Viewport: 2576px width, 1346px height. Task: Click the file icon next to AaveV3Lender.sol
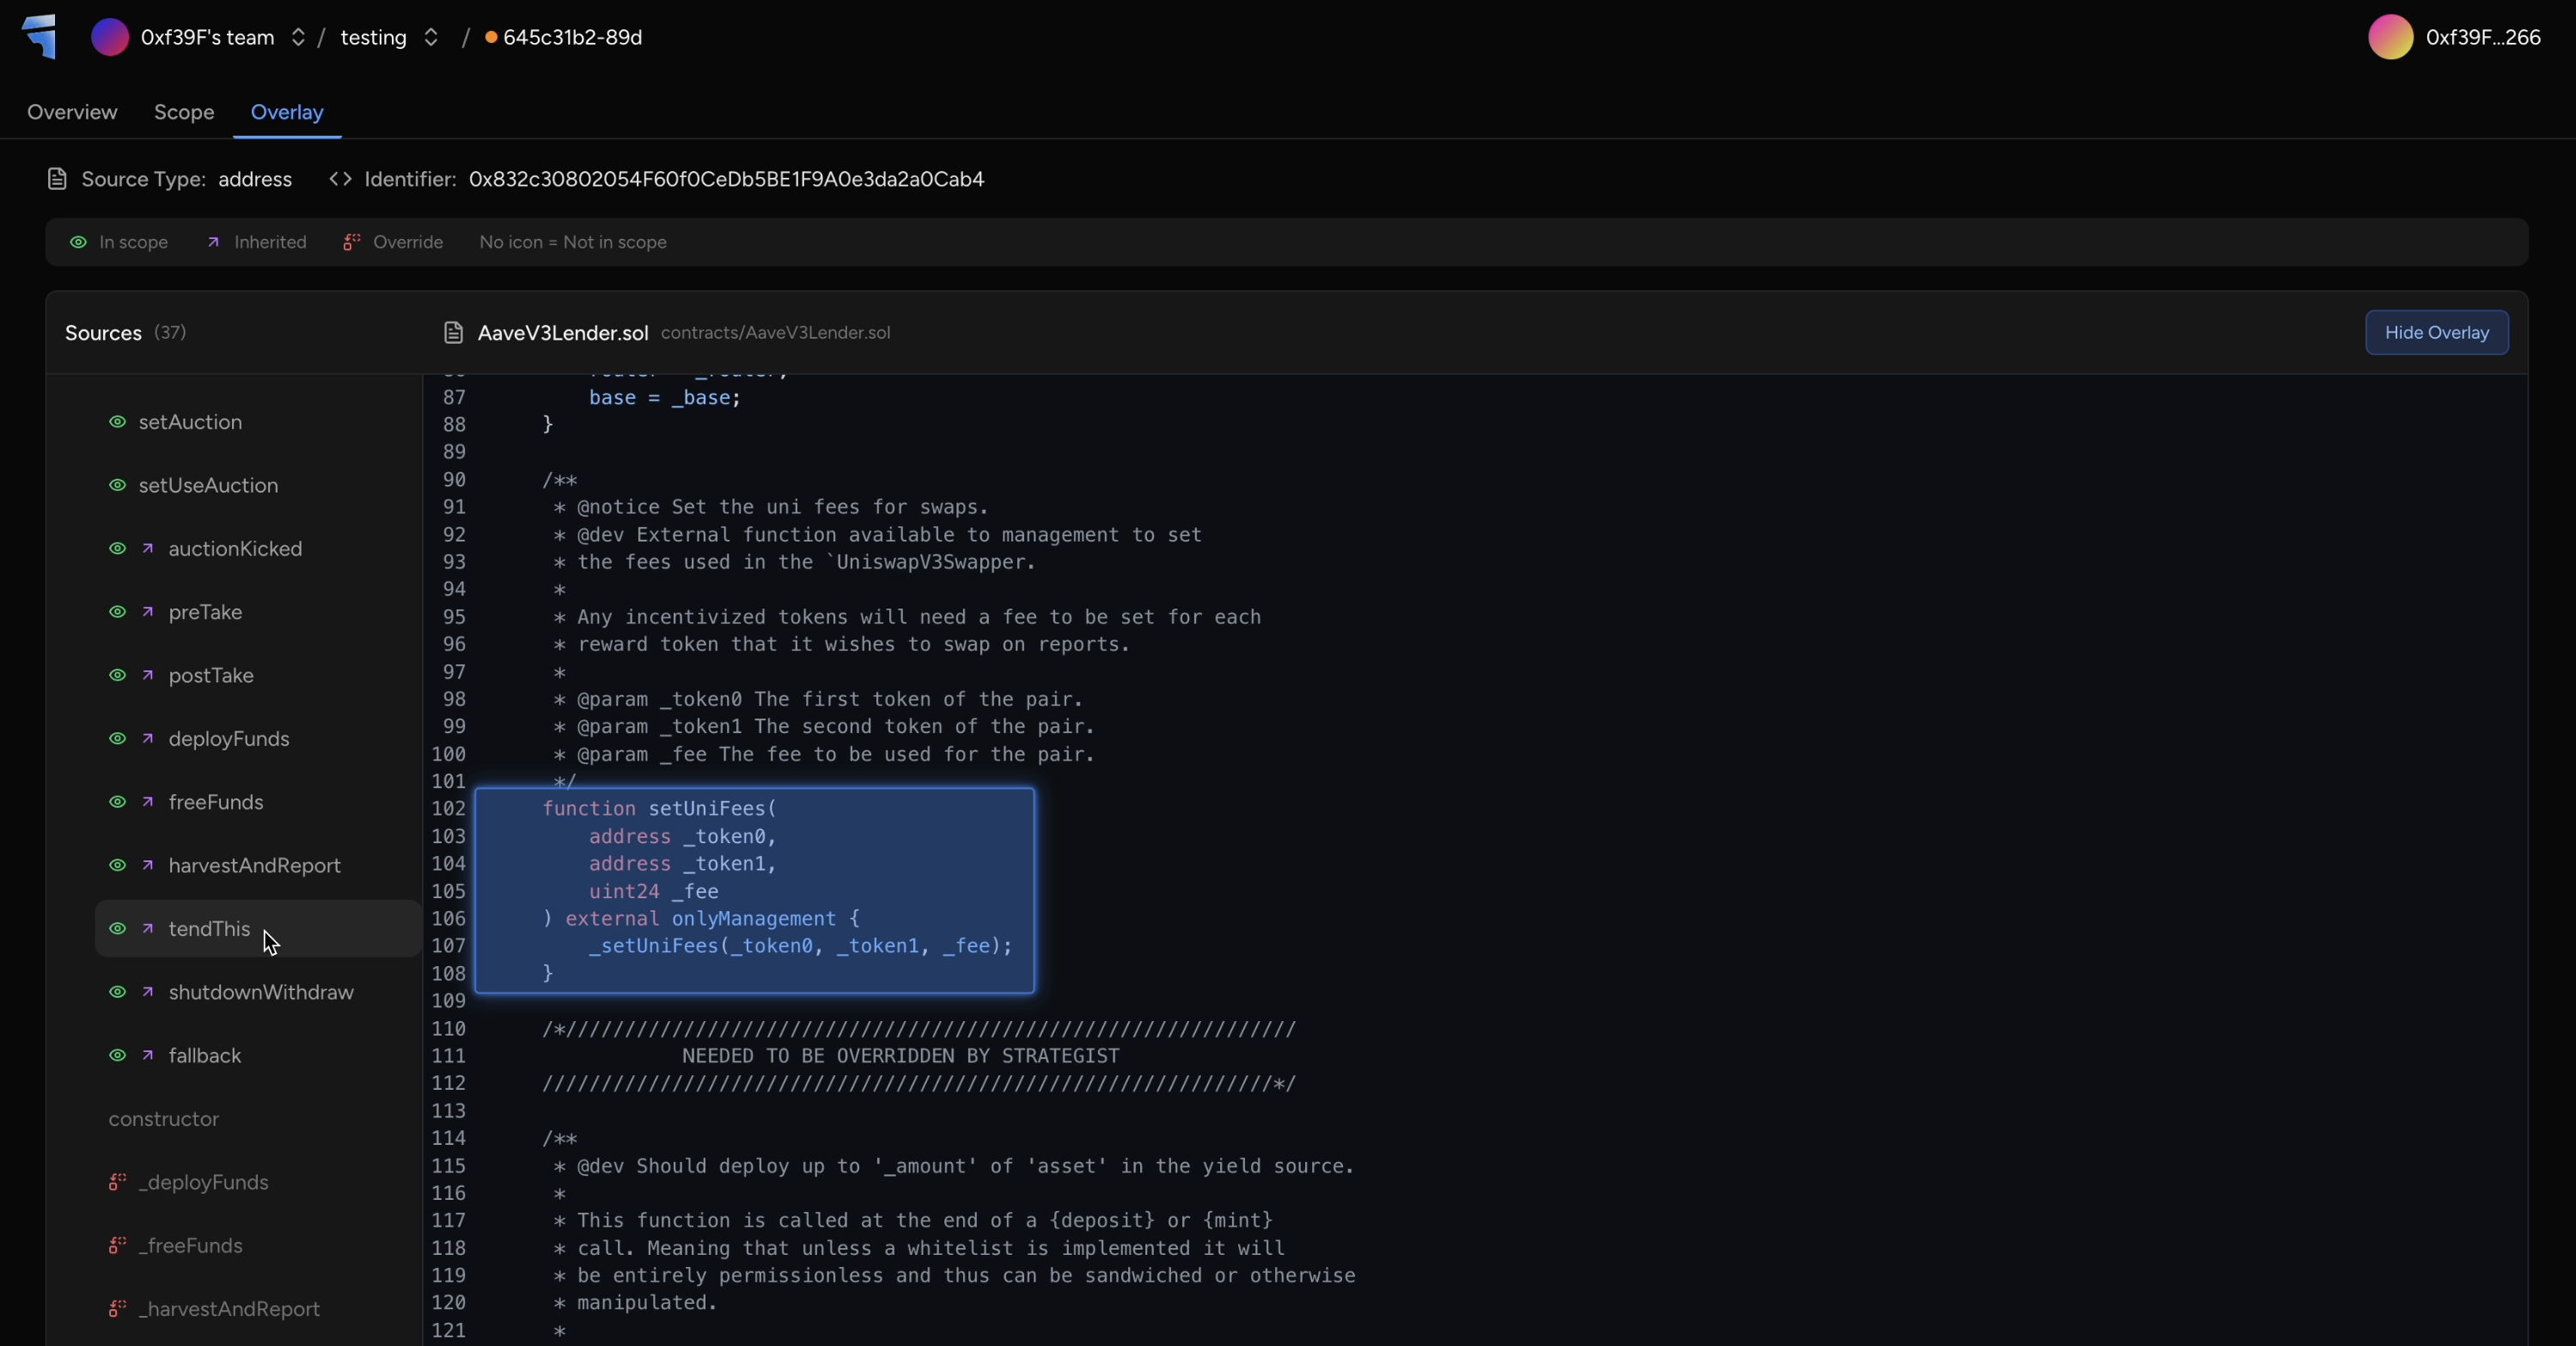[453, 333]
